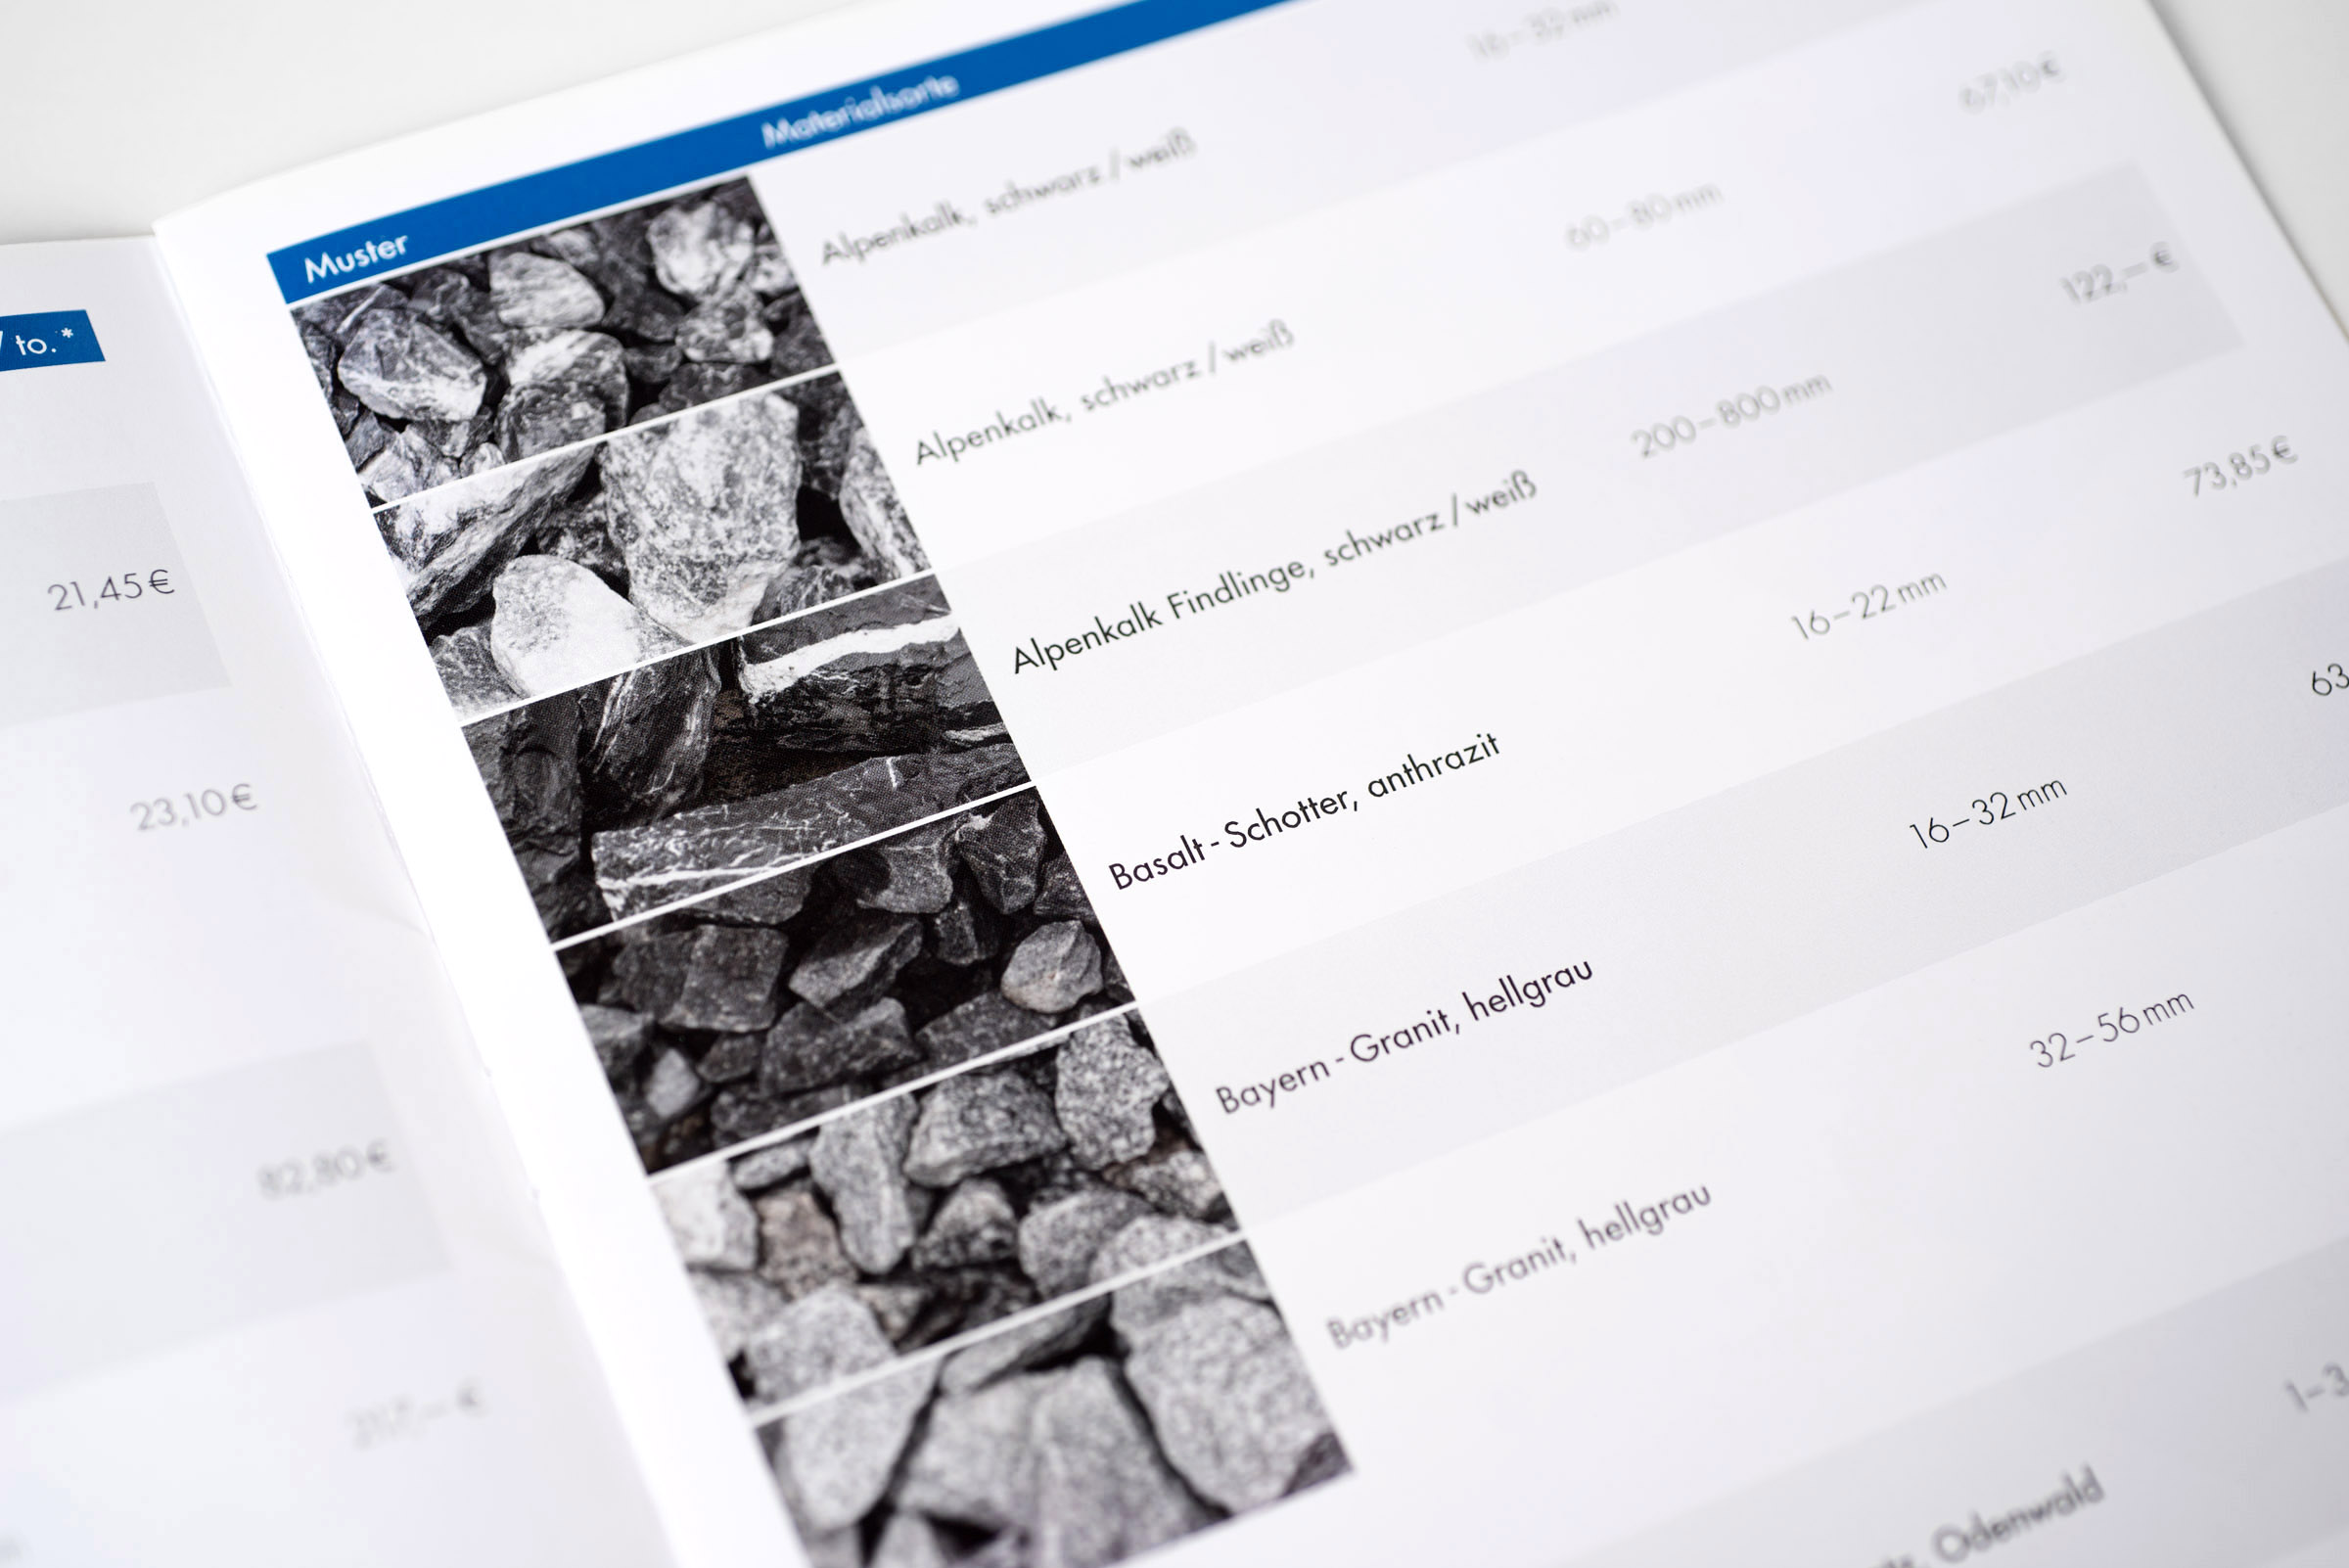
Task: Click the Muster column header
Action: point(356,260)
